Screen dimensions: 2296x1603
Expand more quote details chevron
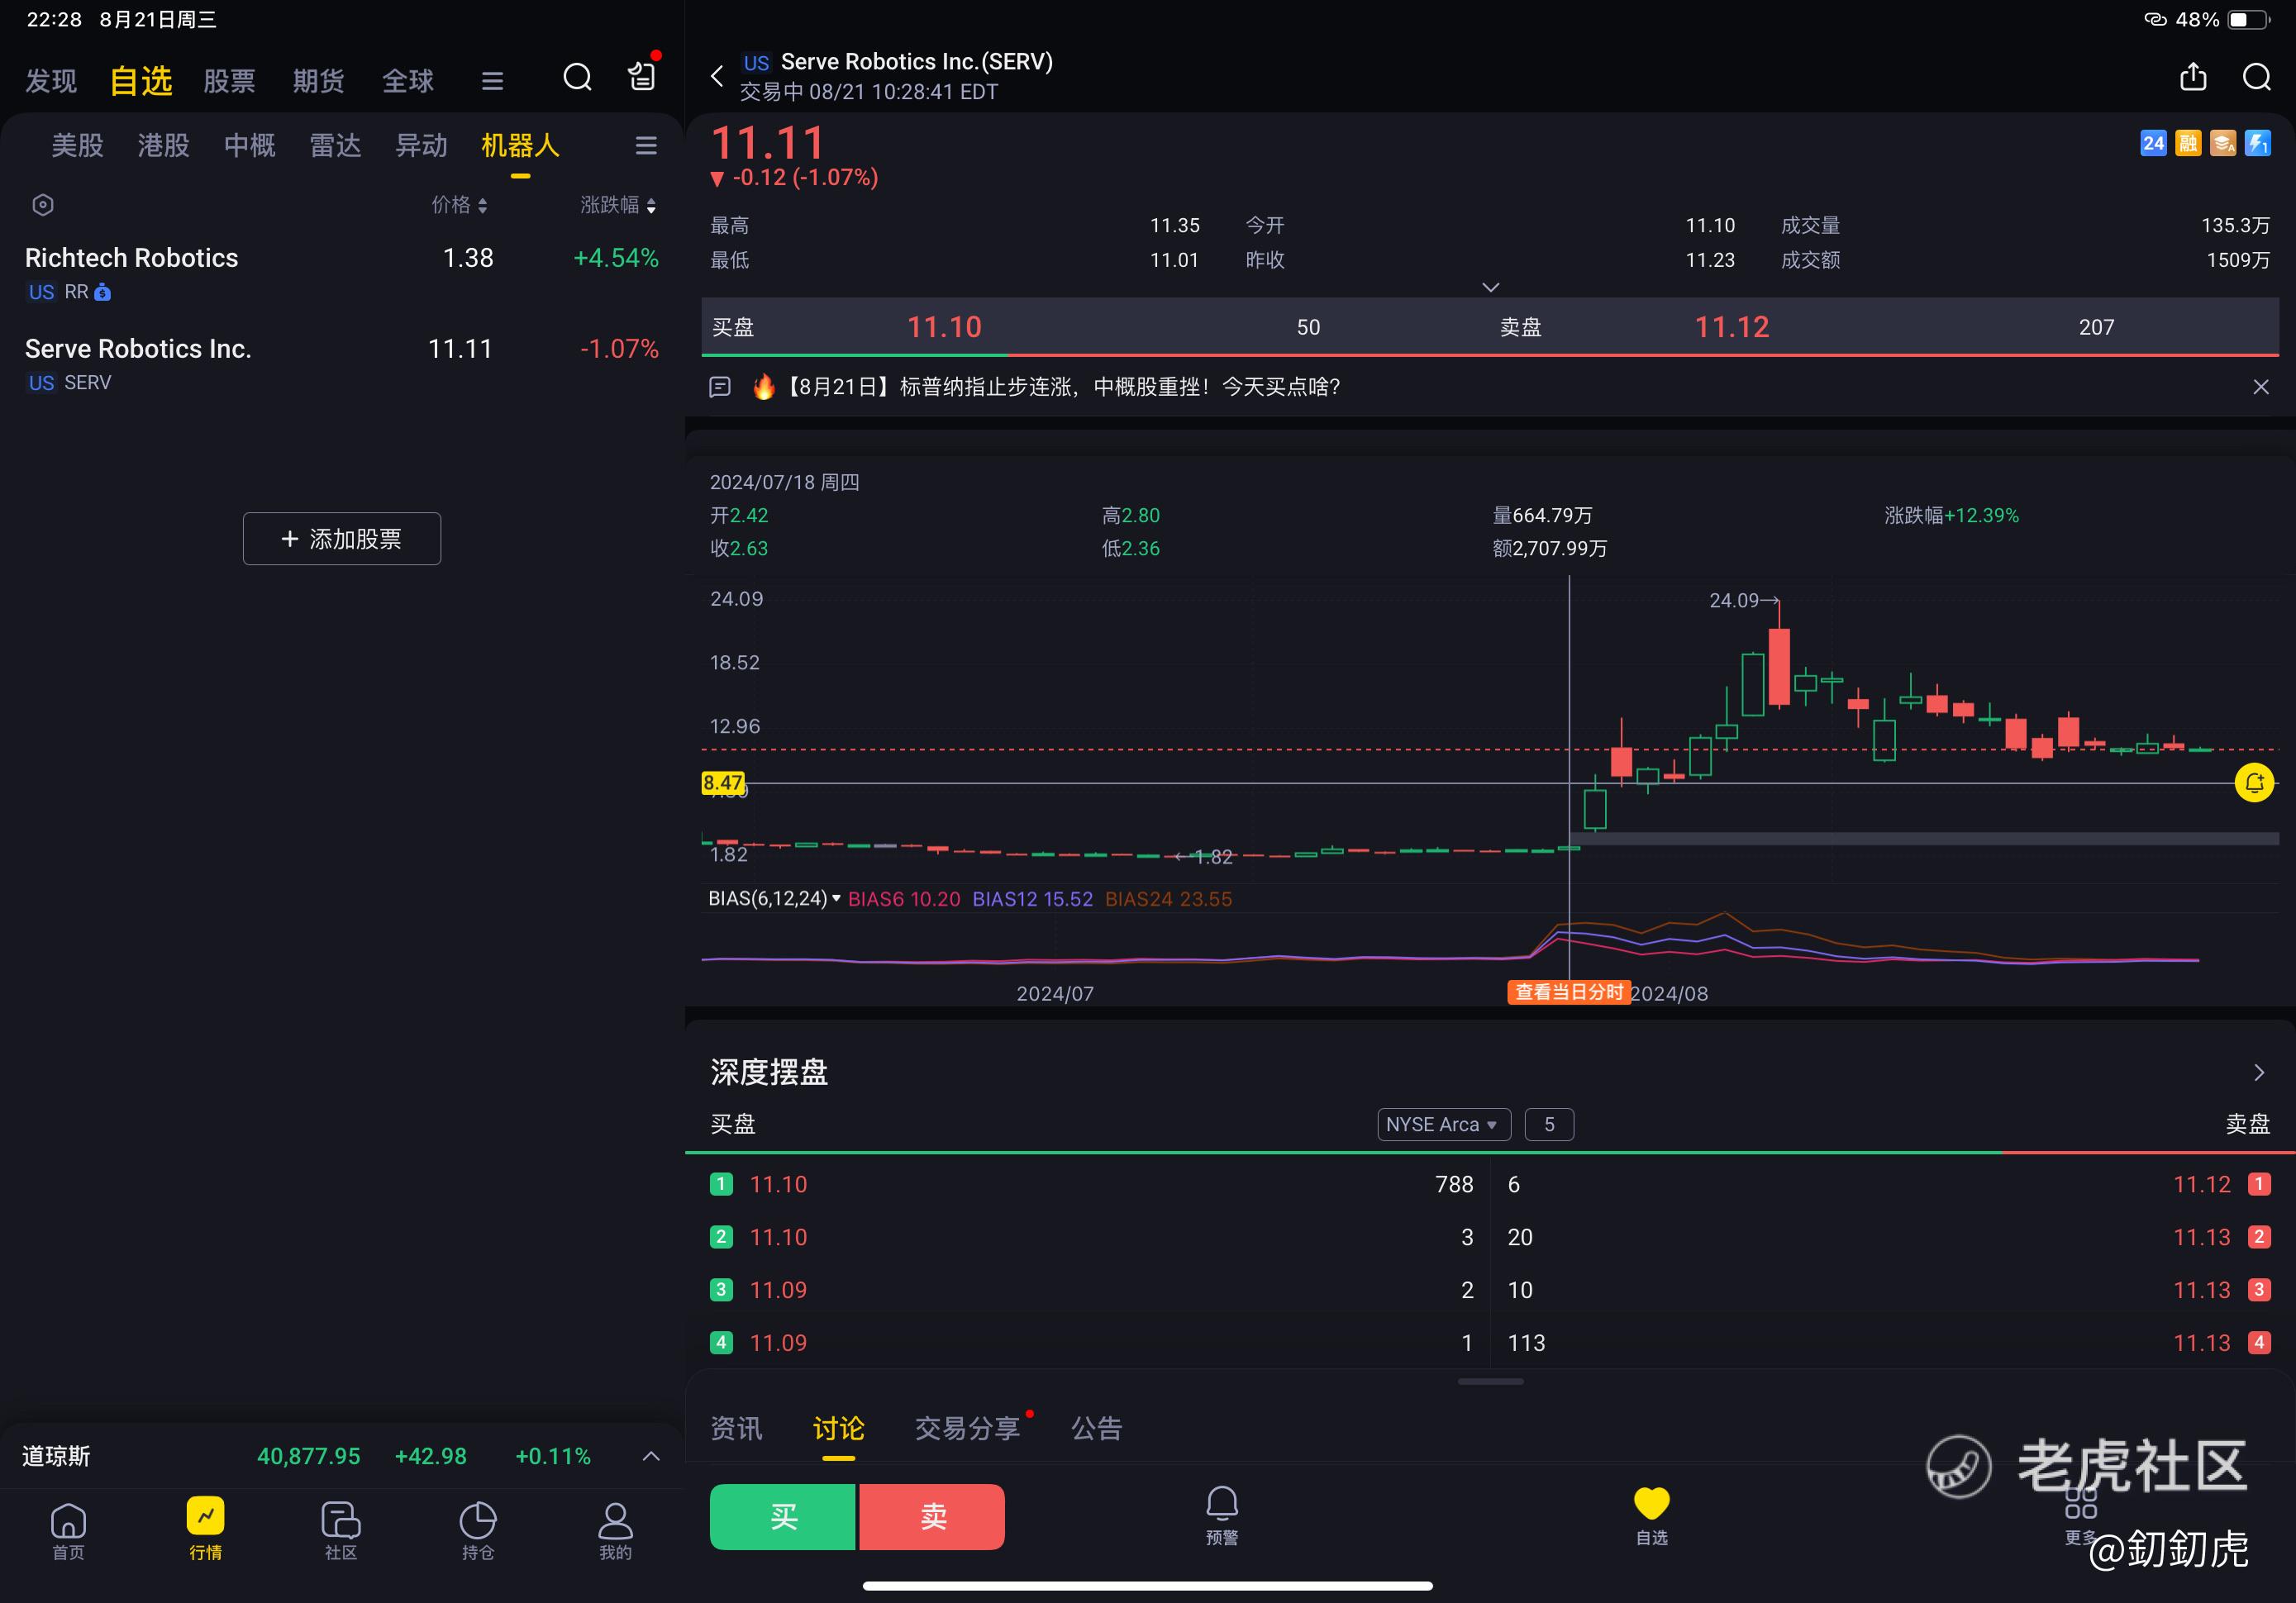point(1490,288)
